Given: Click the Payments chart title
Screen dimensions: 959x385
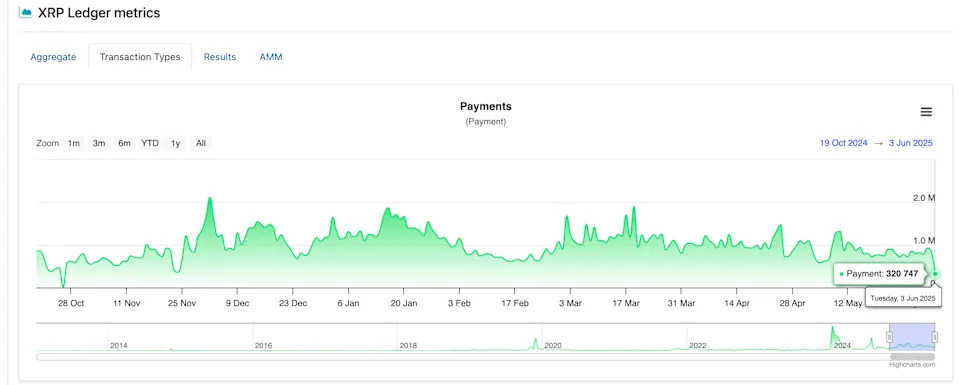Looking at the screenshot, I should pyautogui.click(x=486, y=107).
